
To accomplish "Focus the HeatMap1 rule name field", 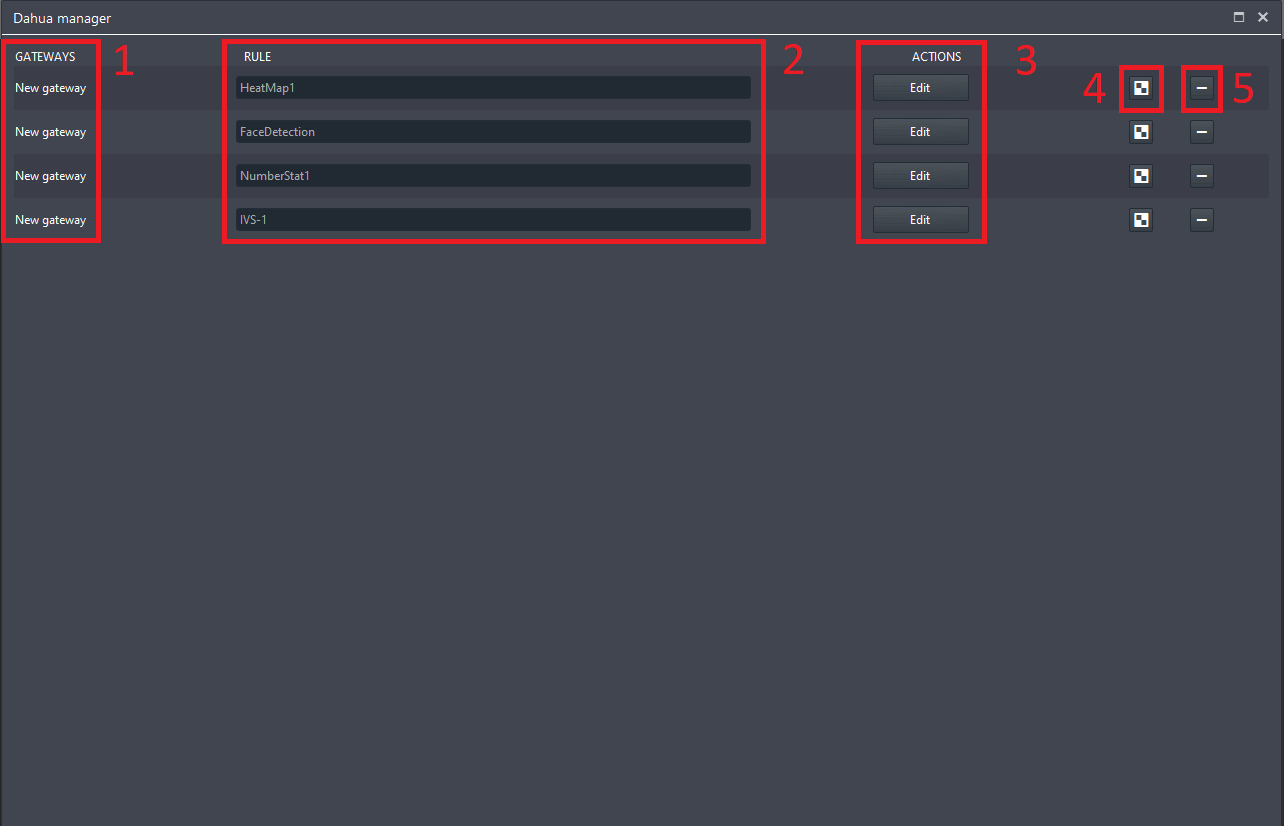I will (493, 88).
